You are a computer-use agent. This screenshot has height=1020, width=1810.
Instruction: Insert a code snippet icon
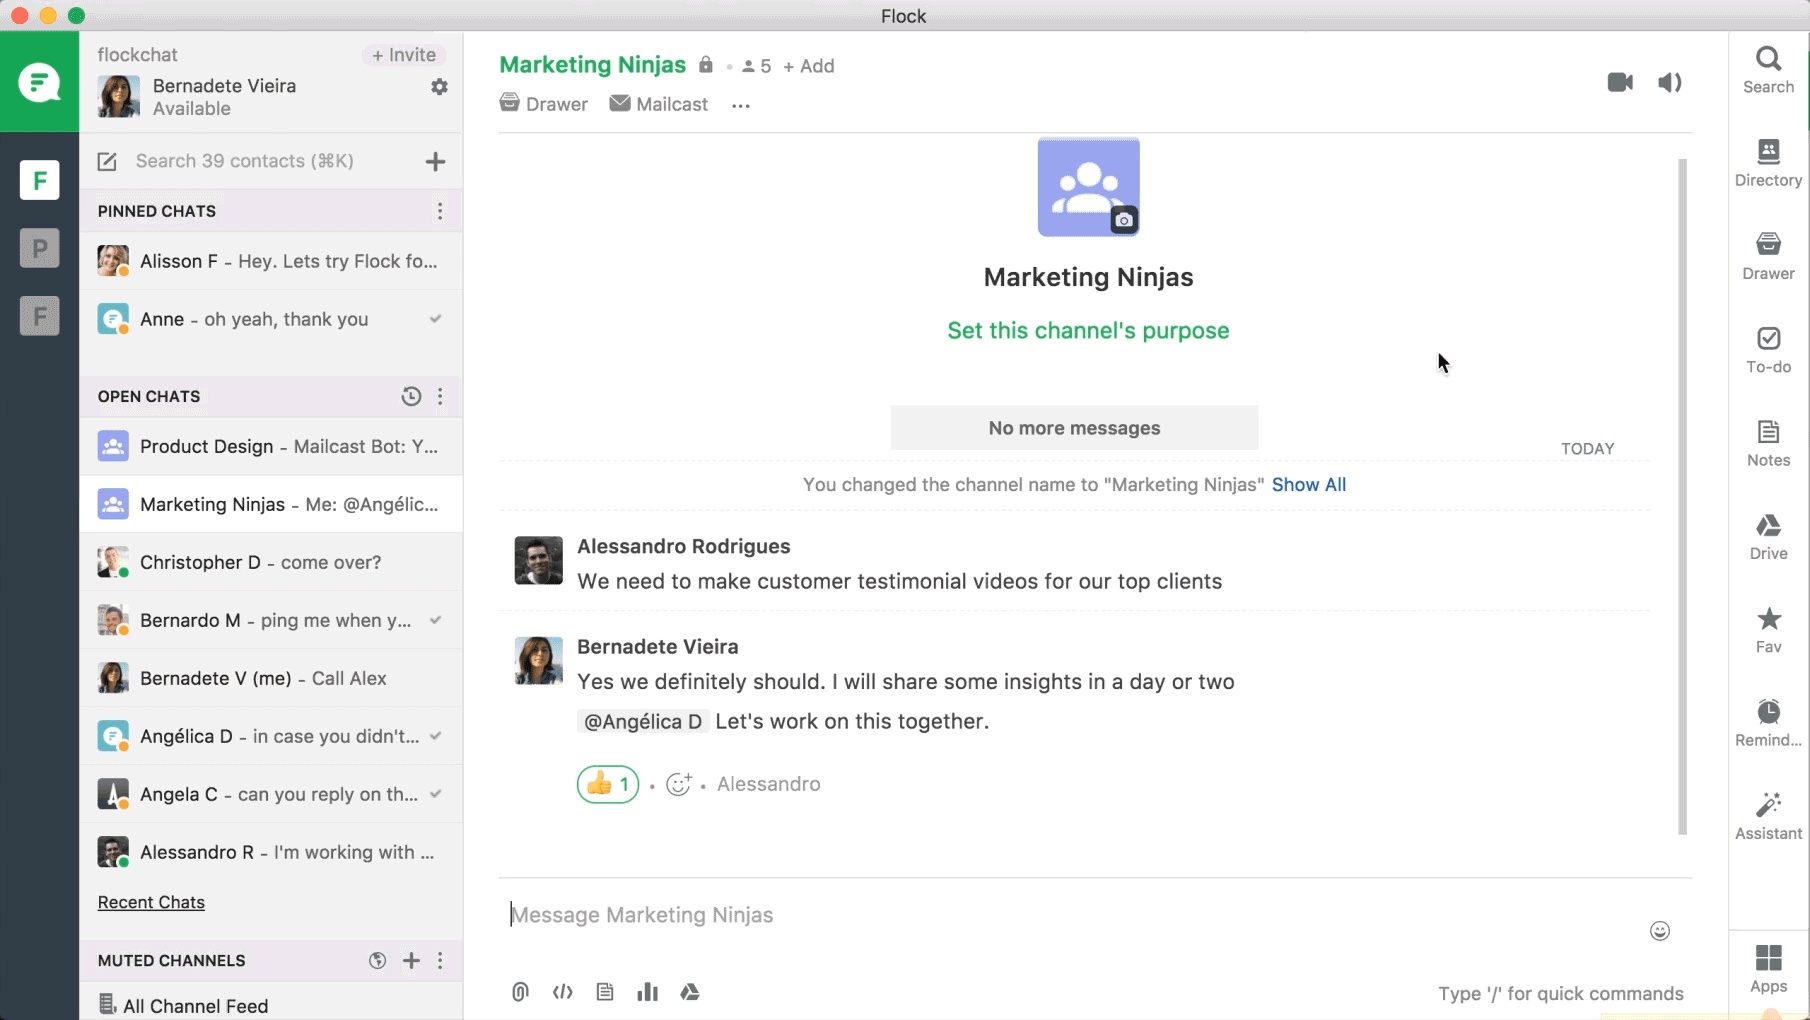tap(563, 992)
